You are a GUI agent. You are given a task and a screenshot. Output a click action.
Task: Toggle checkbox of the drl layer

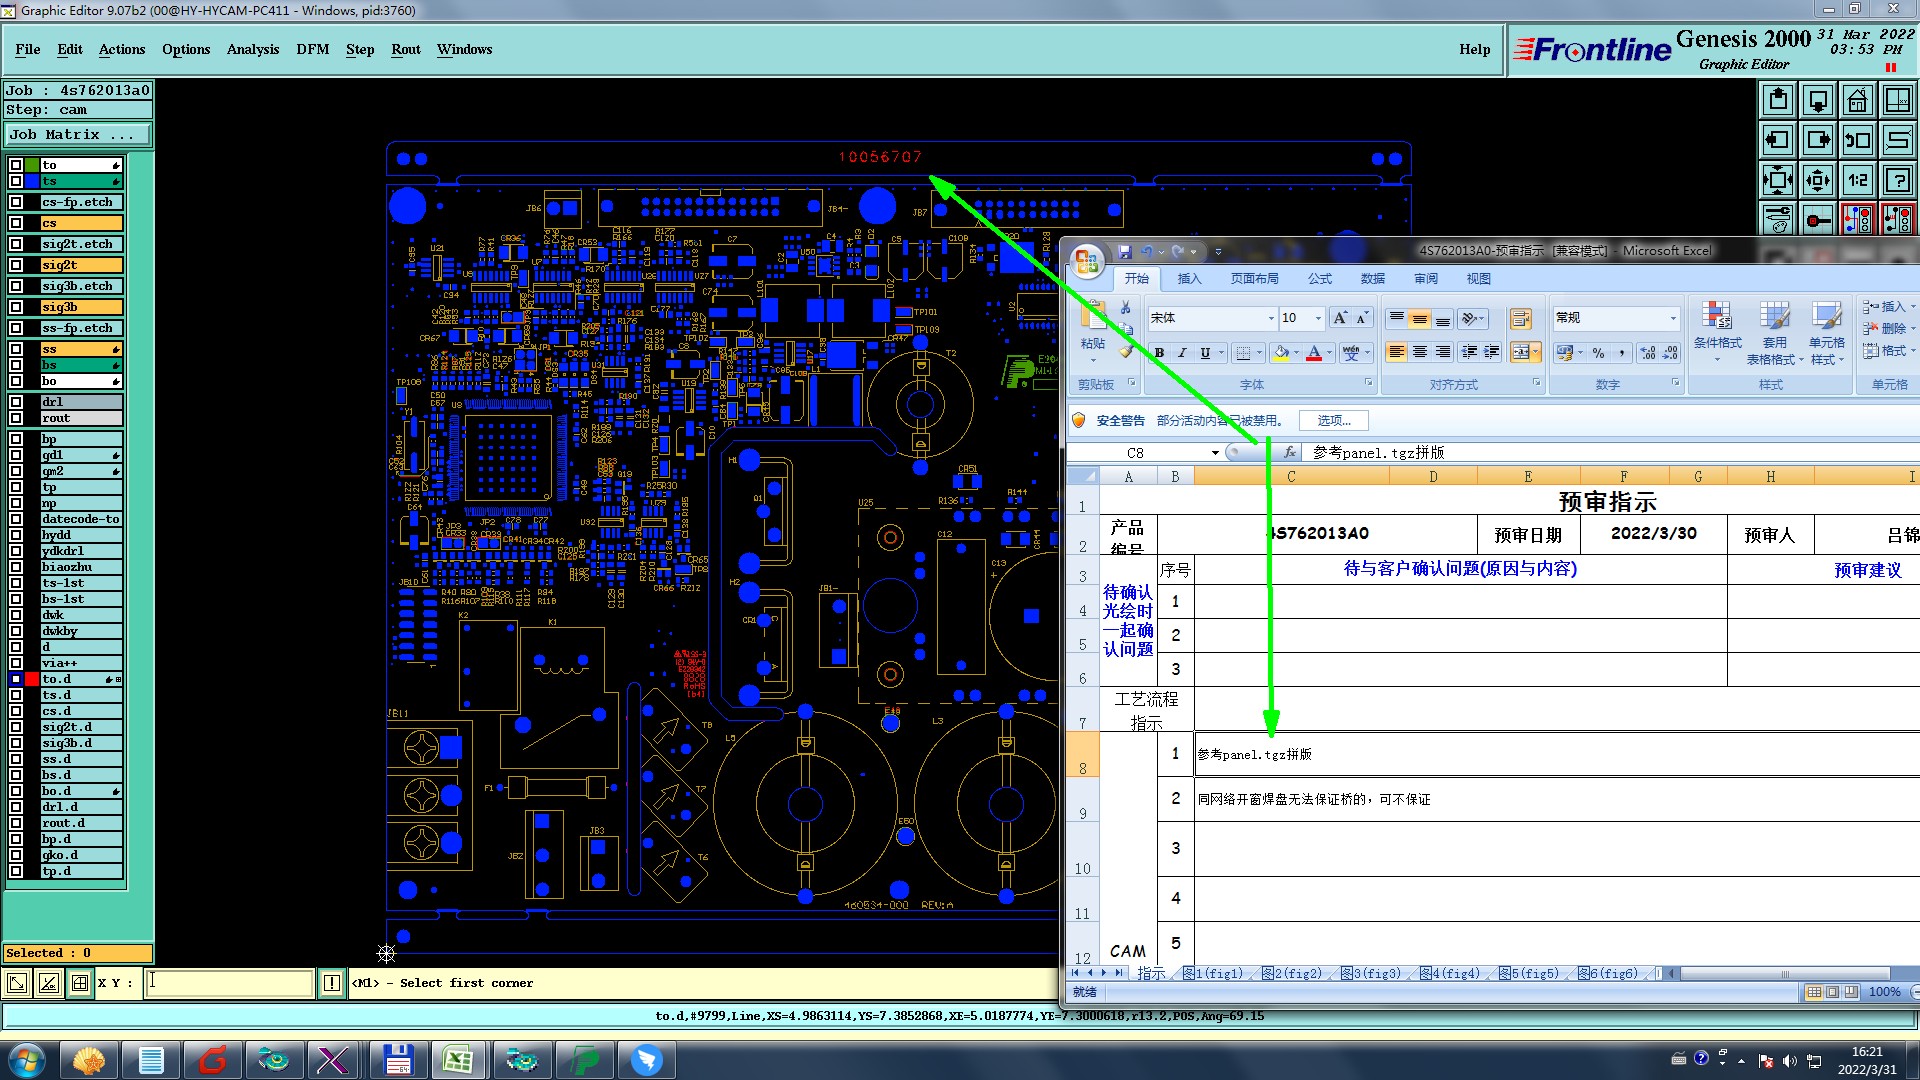pyautogui.click(x=16, y=402)
